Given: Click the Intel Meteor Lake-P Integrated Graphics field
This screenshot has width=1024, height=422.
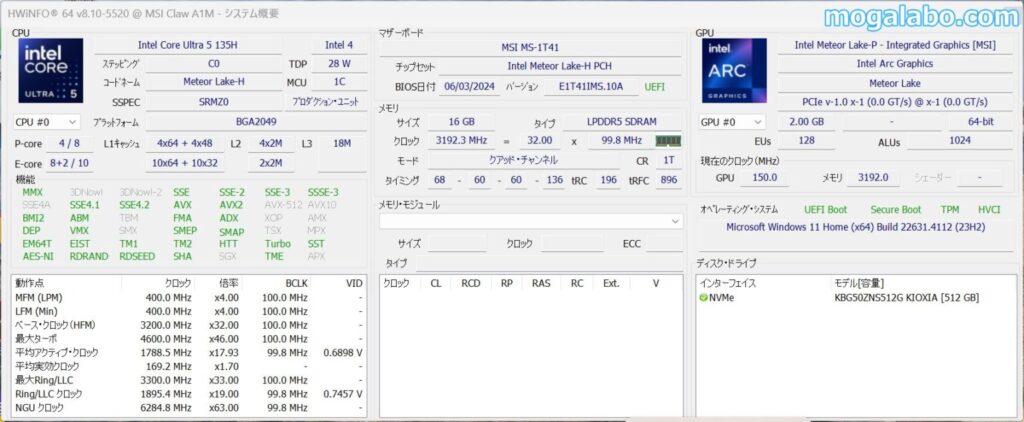Looking at the screenshot, I should [894, 45].
